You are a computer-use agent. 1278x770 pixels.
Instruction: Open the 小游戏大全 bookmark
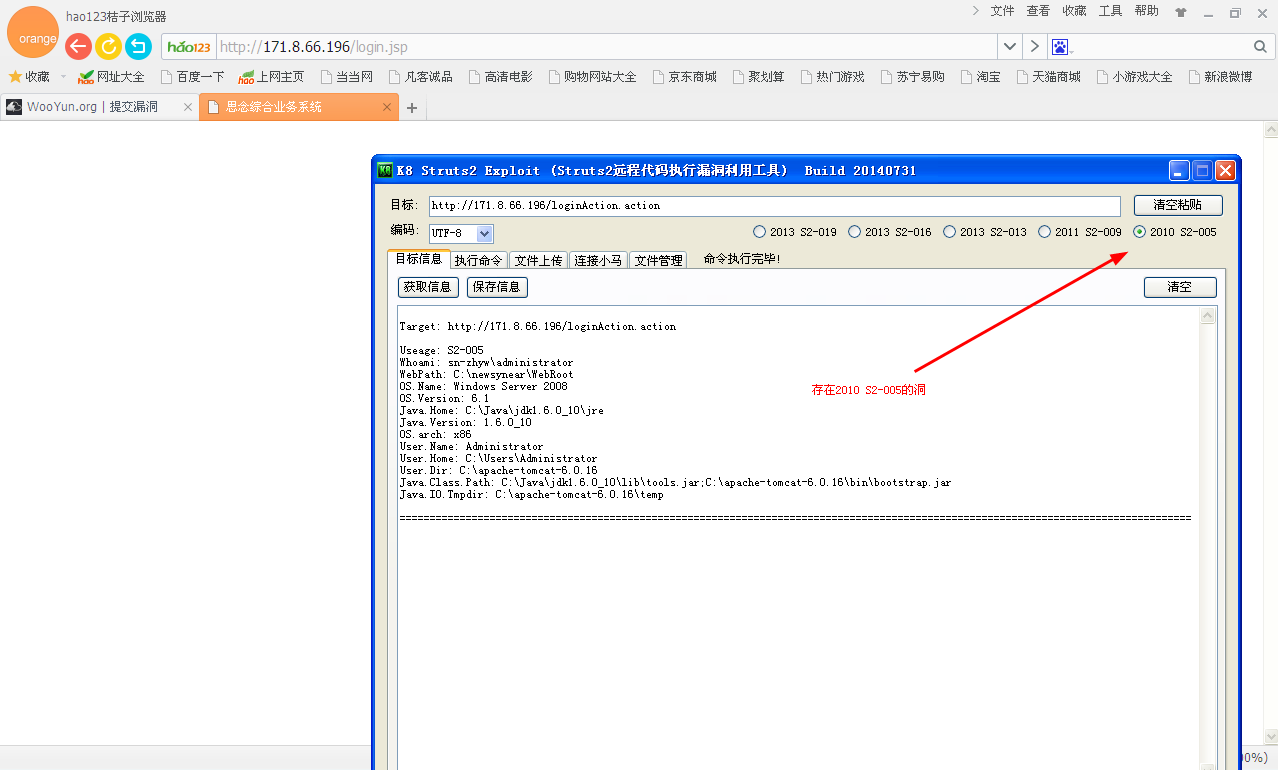tap(1134, 76)
